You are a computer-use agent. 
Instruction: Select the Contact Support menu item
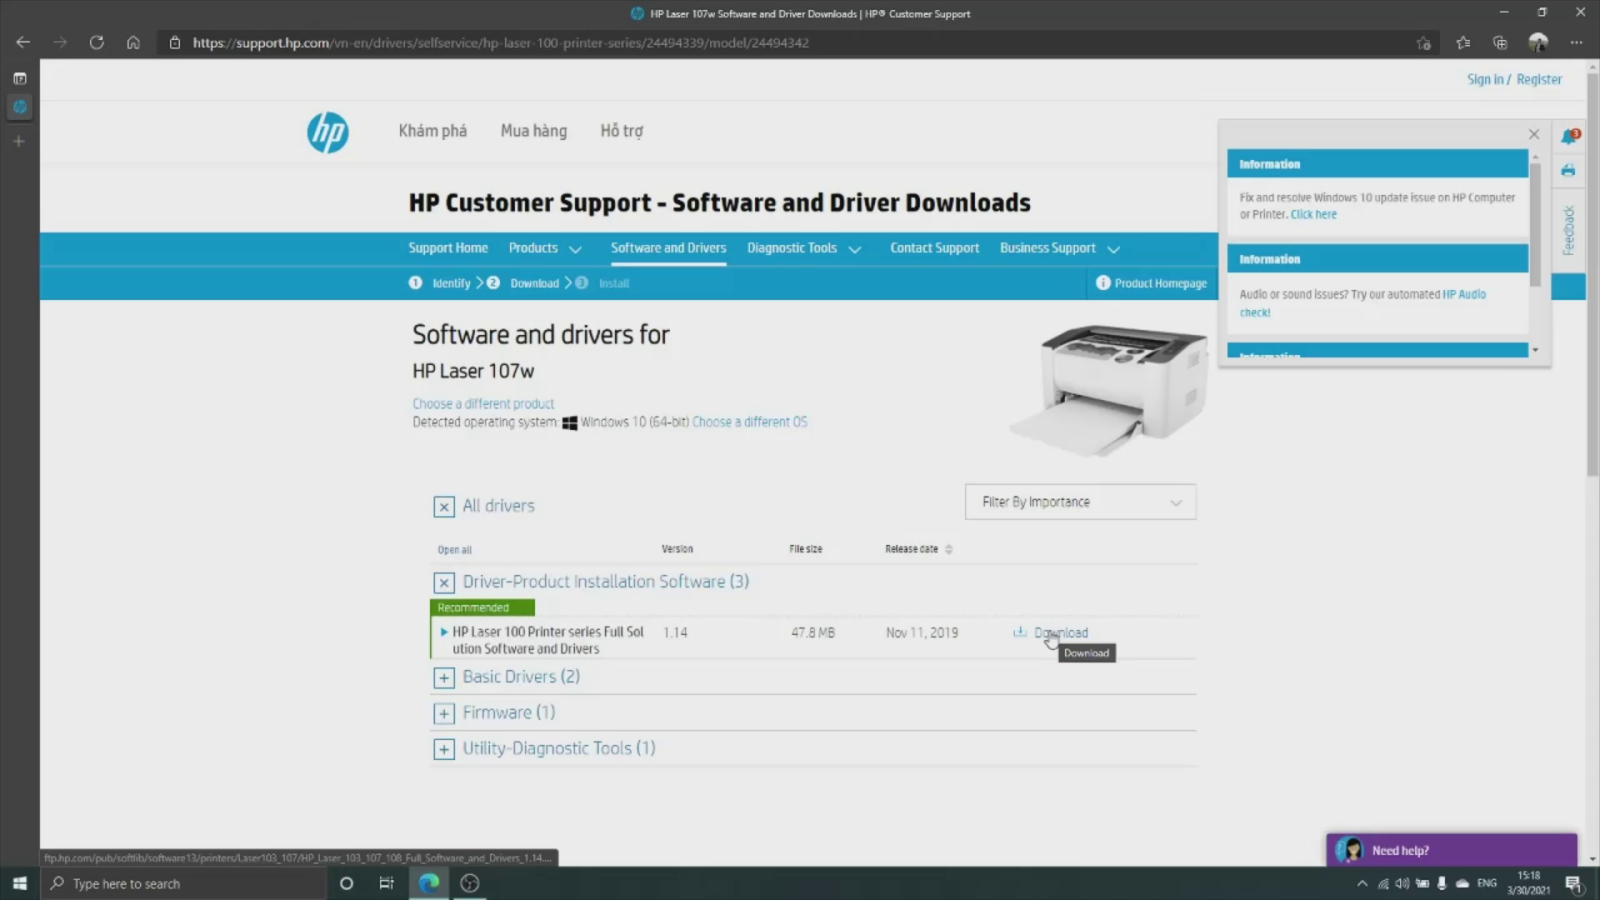click(x=934, y=248)
